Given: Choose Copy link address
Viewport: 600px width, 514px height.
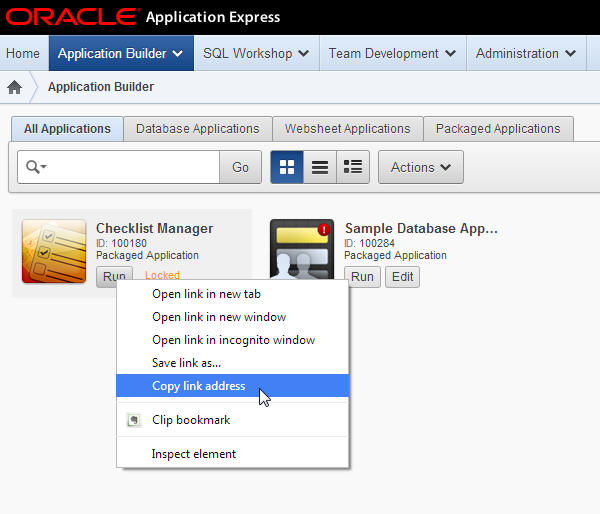Looking at the screenshot, I should pyautogui.click(x=233, y=386).
